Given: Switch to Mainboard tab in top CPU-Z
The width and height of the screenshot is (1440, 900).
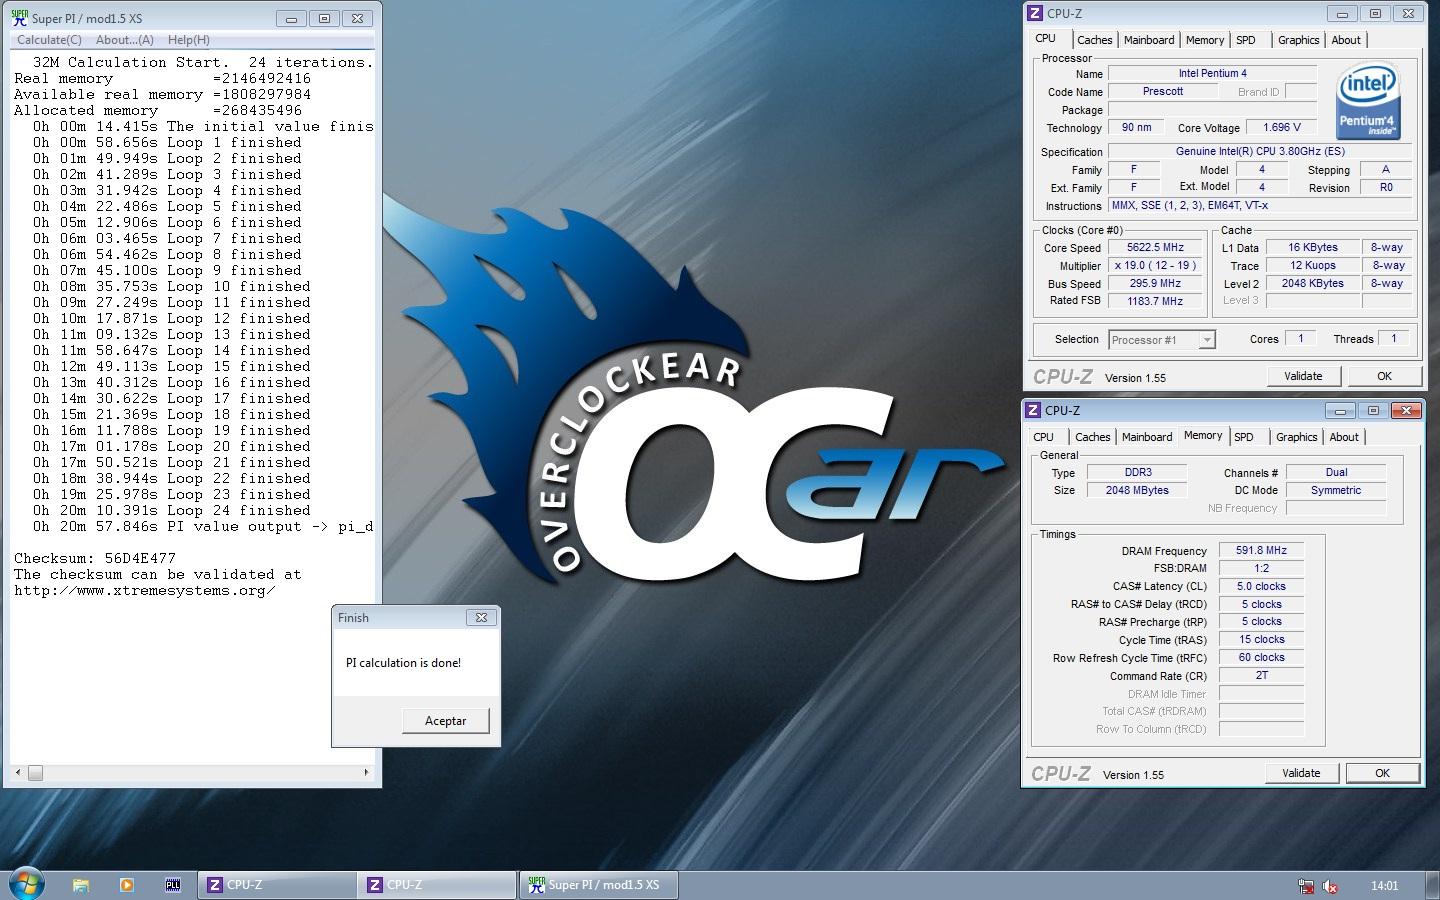Looking at the screenshot, I should tap(1149, 40).
